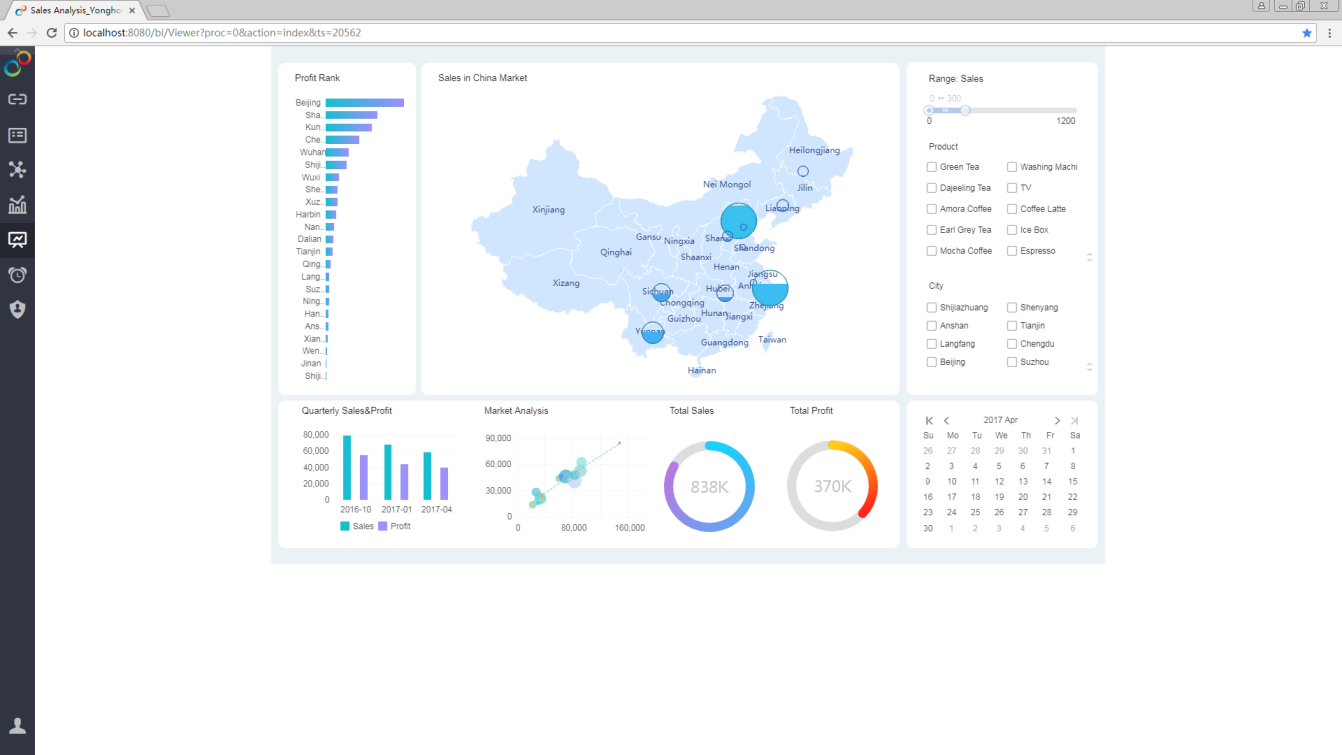Select April 30 in the calendar
This screenshot has width=1342, height=755.
(x=928, y=528)
